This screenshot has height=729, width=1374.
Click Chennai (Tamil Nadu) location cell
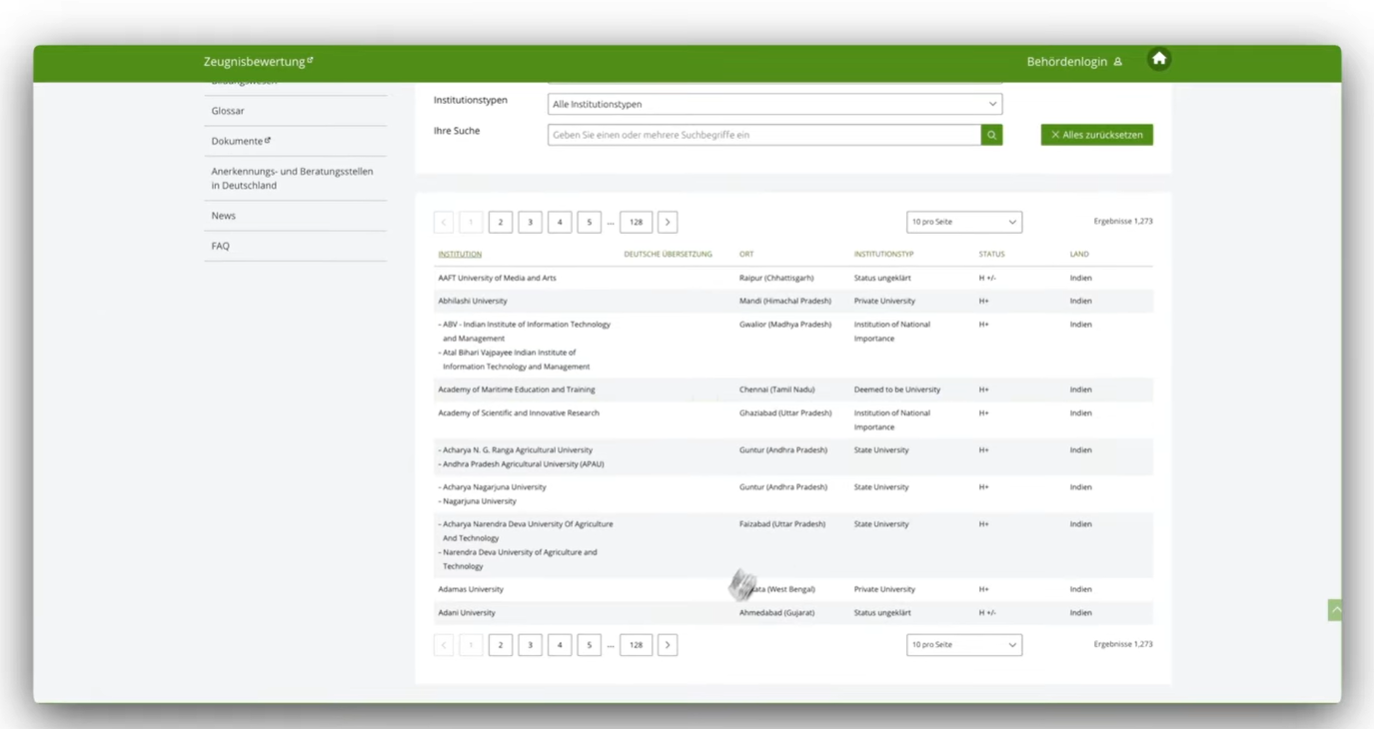coord(777,390)
